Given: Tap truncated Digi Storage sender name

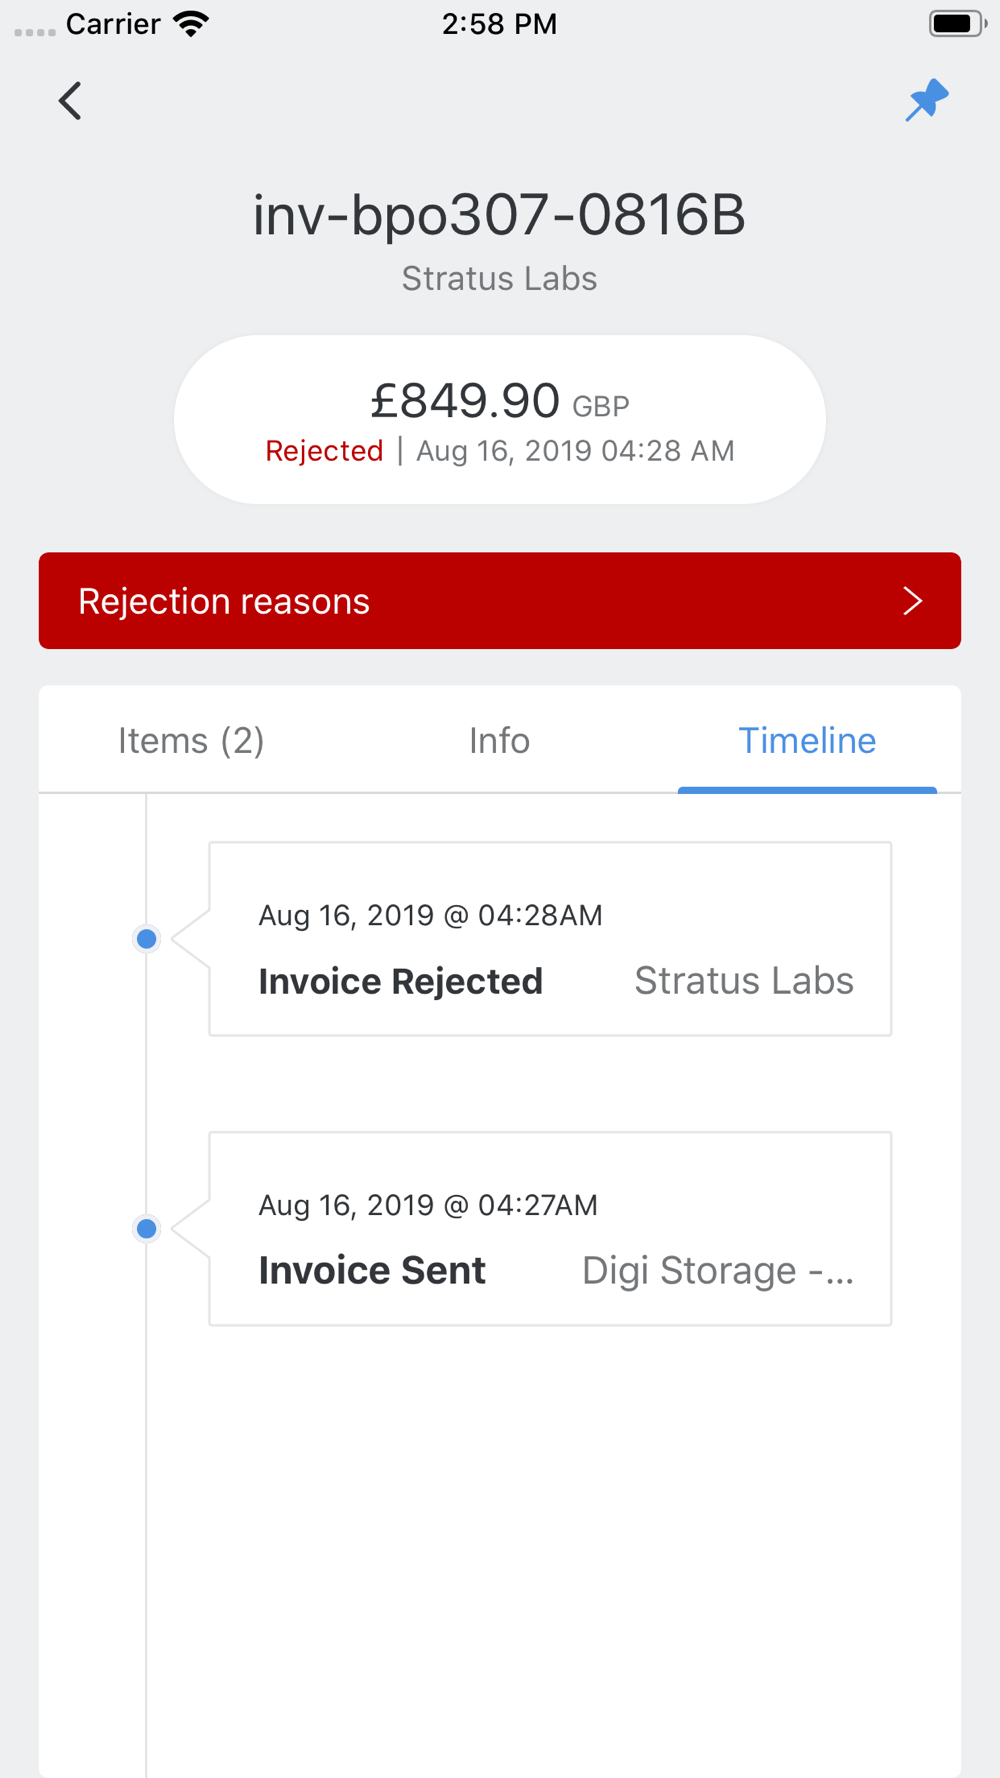Looking at the screenshot, I should click(x=718, y=1271).
